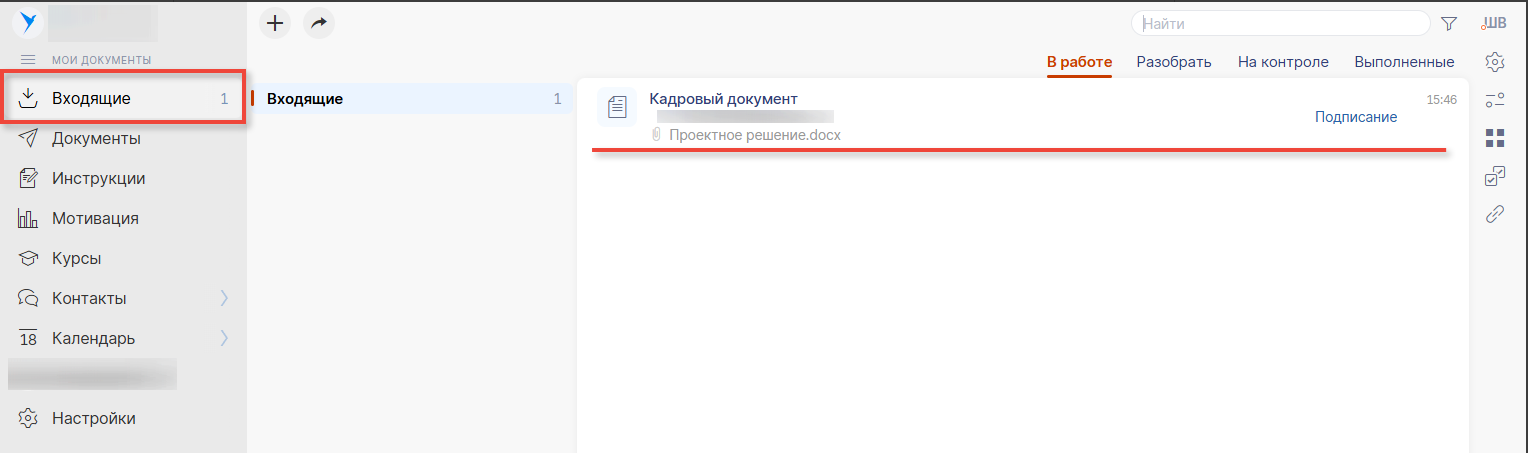Click the plus button to create new

[x=275, y=23]
